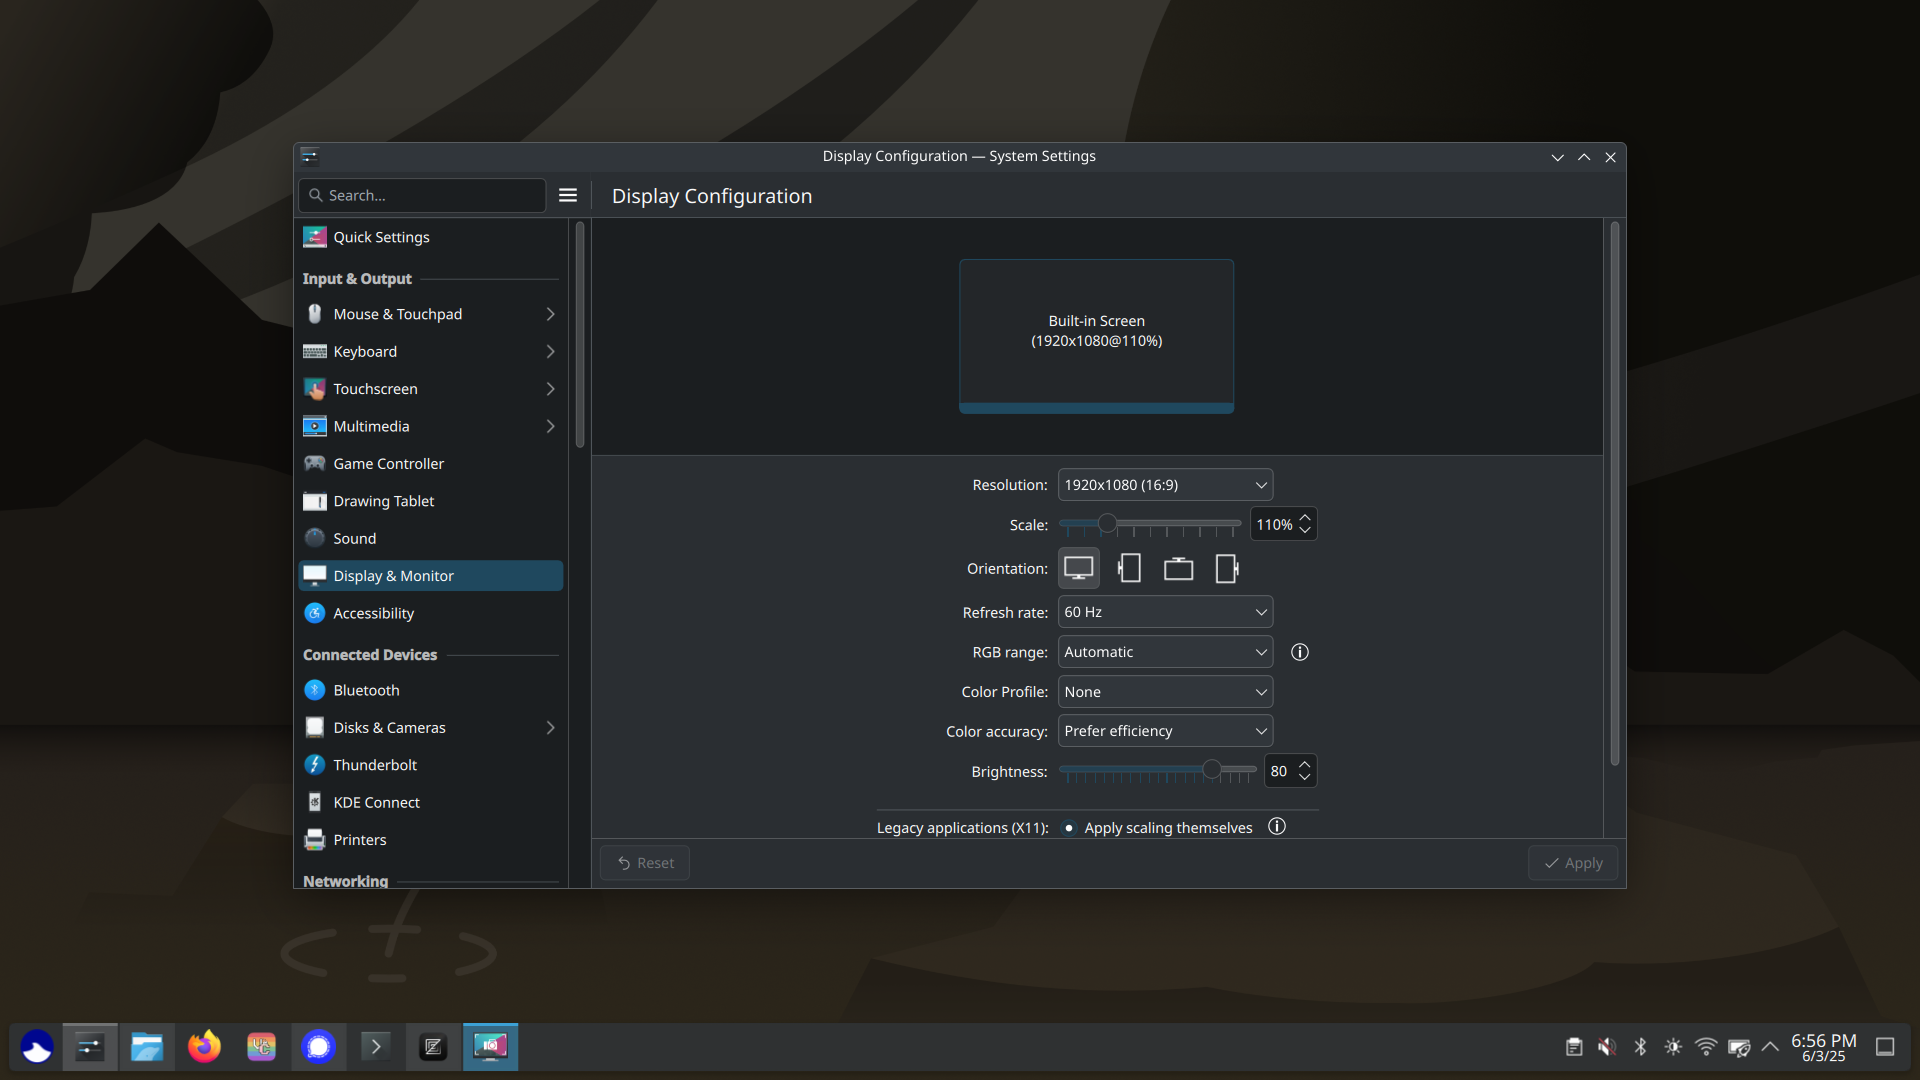Click the show desktop button

coord(1885,1047)
